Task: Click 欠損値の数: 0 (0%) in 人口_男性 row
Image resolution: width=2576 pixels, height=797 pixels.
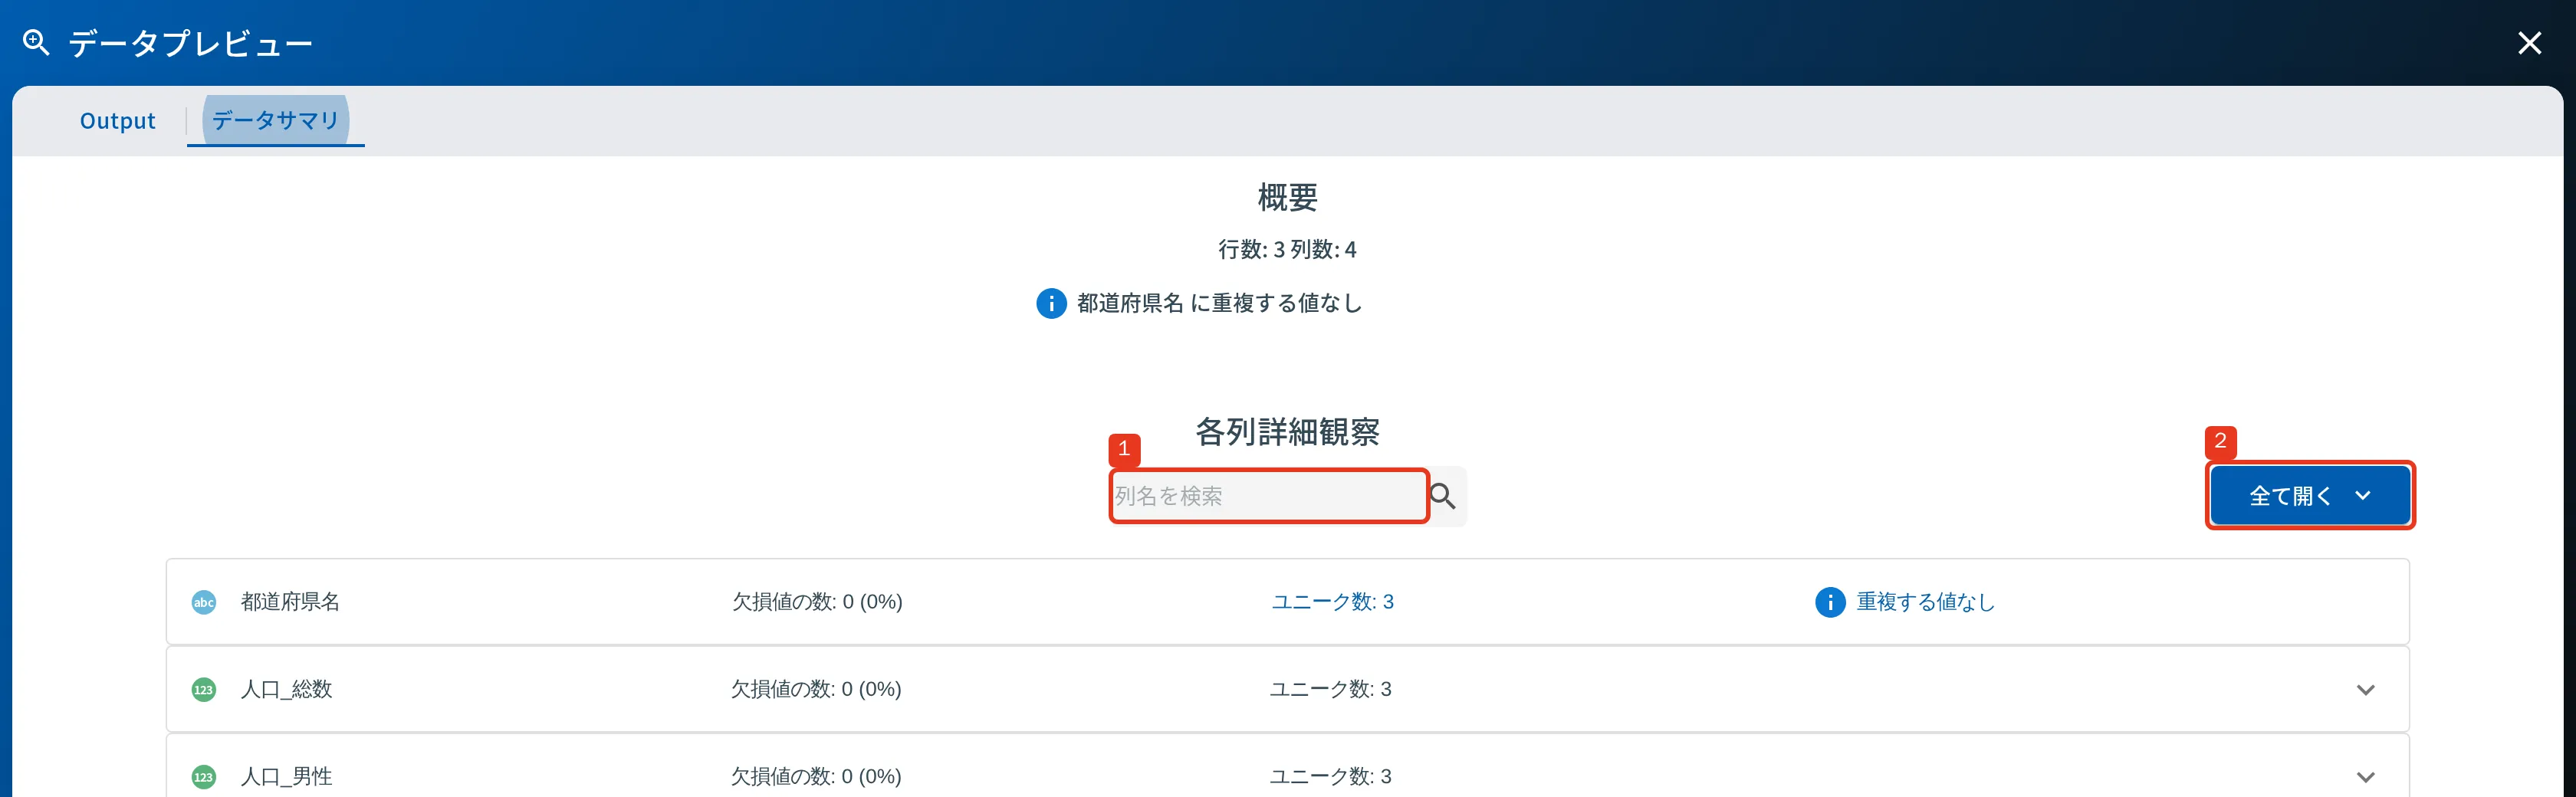Action: click(816, 776)
